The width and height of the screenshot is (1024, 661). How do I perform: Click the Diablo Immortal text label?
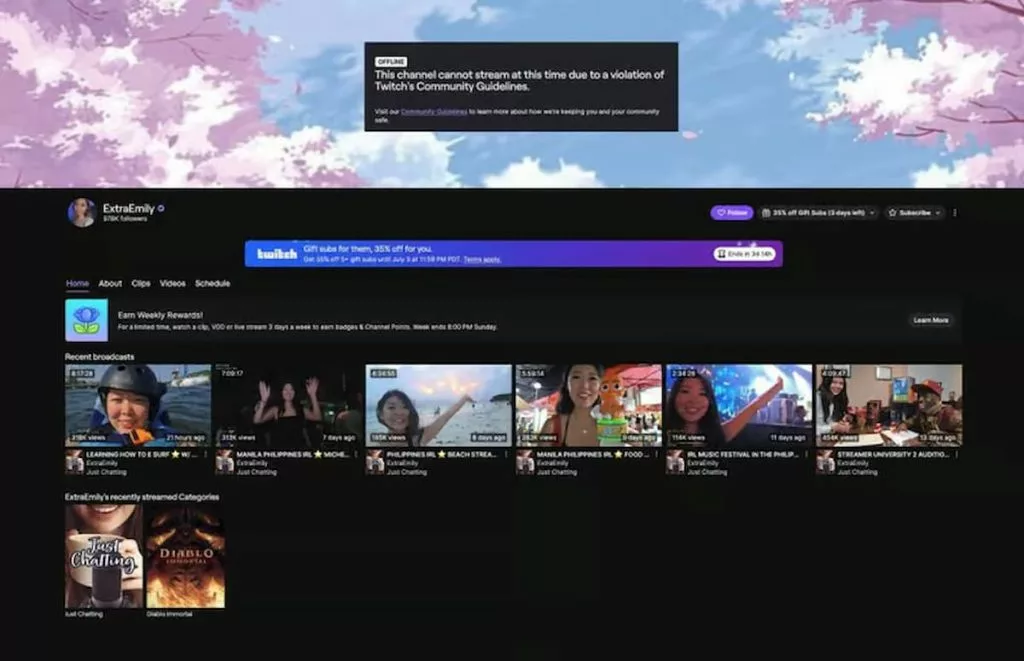[x=169, y=614]
